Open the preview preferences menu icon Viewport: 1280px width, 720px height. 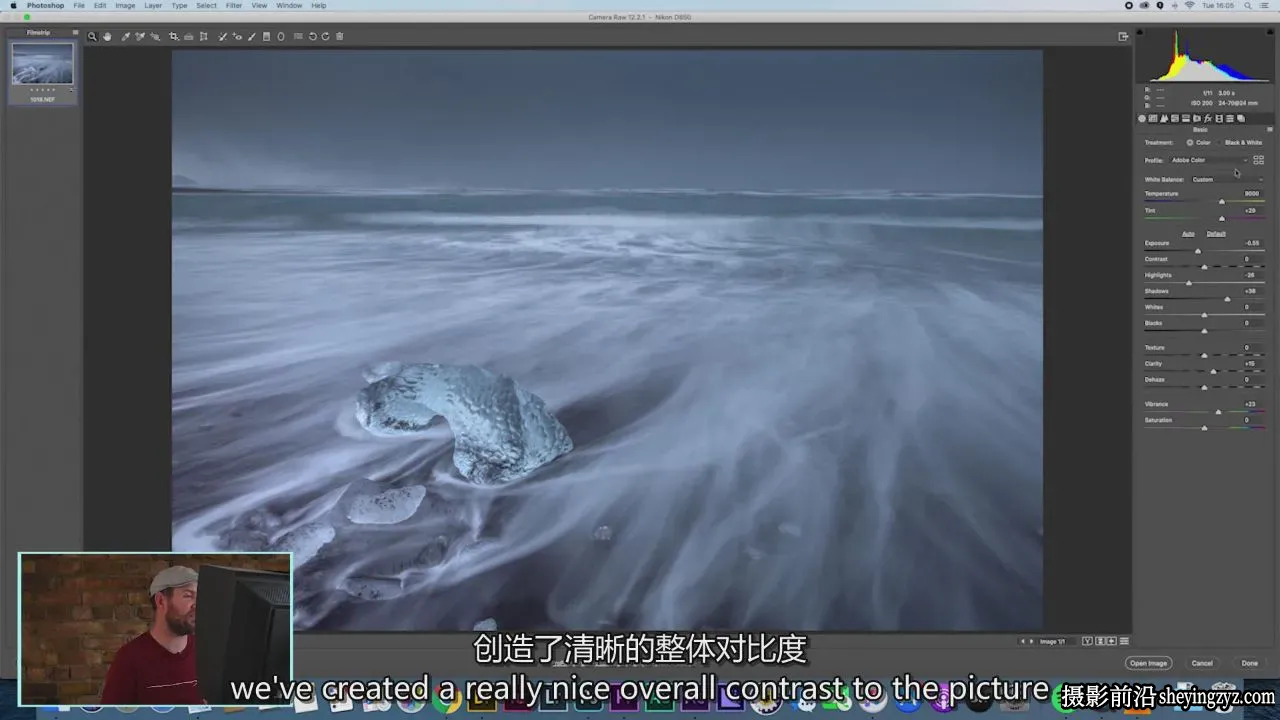tap(1124, 641)
